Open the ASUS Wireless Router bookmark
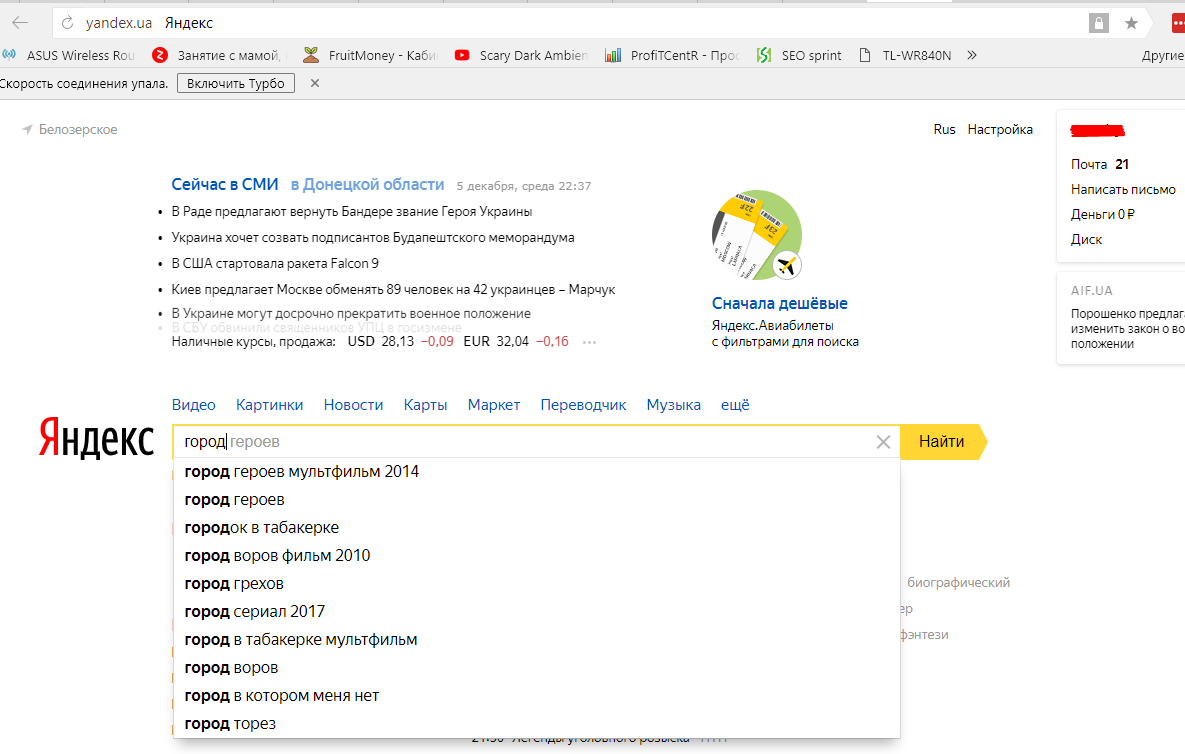The height and width of the screenshot is (754, 1185). 70,56
